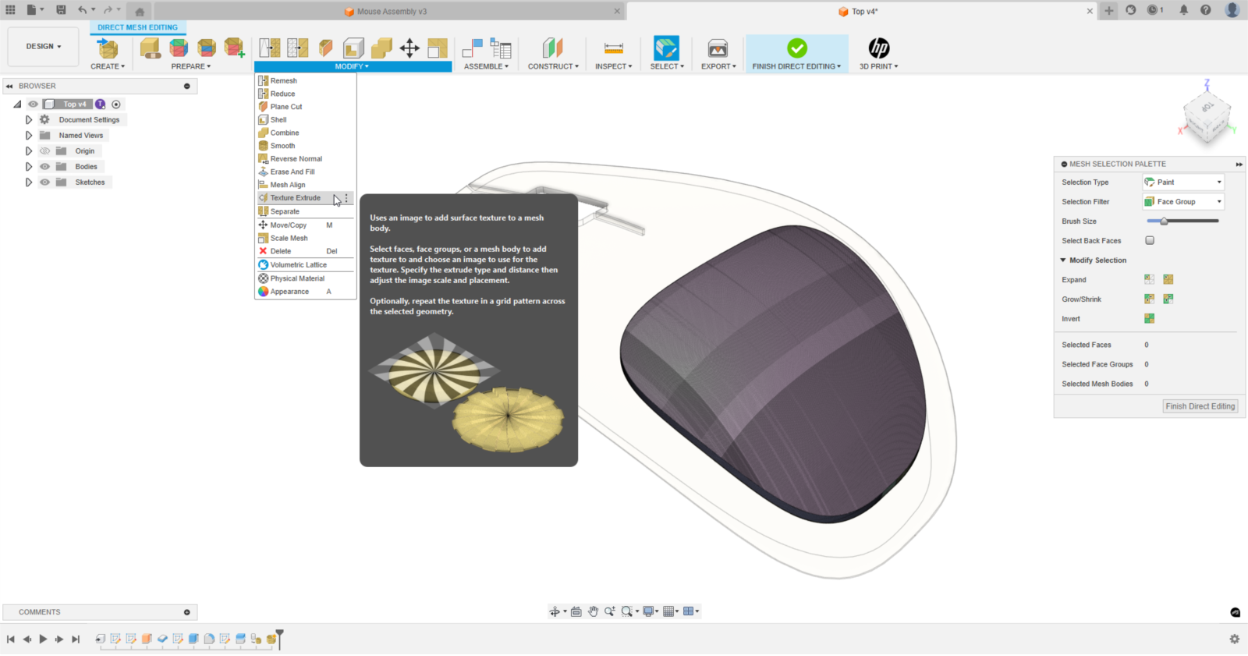Click the Look At icon in navigation bar
The height and width of the screenshot is (656, 1248).
(576, 611)
